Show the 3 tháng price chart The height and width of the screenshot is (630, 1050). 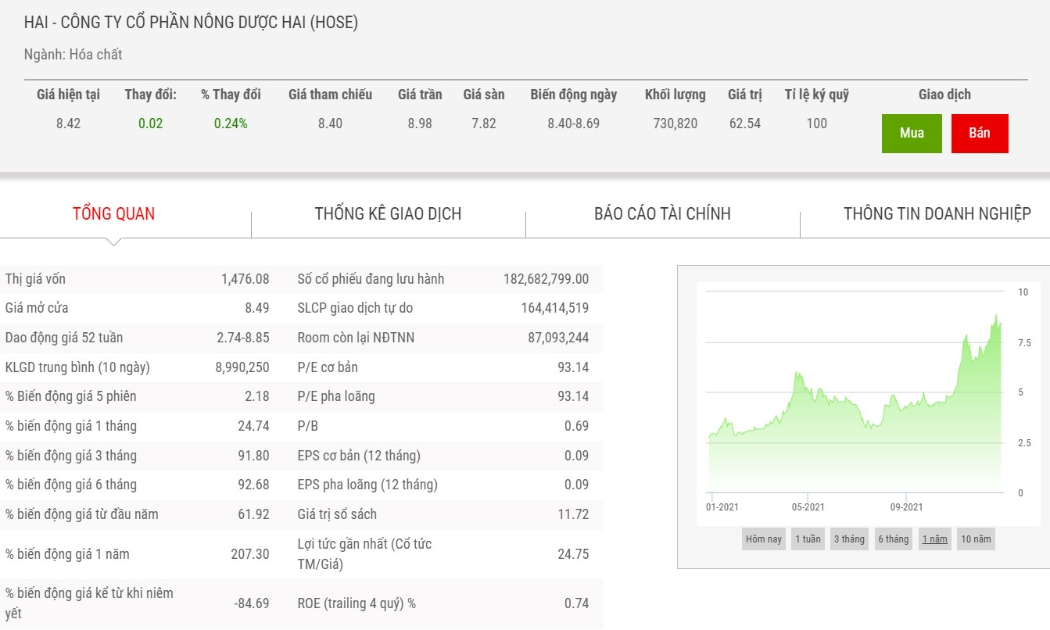849,539
